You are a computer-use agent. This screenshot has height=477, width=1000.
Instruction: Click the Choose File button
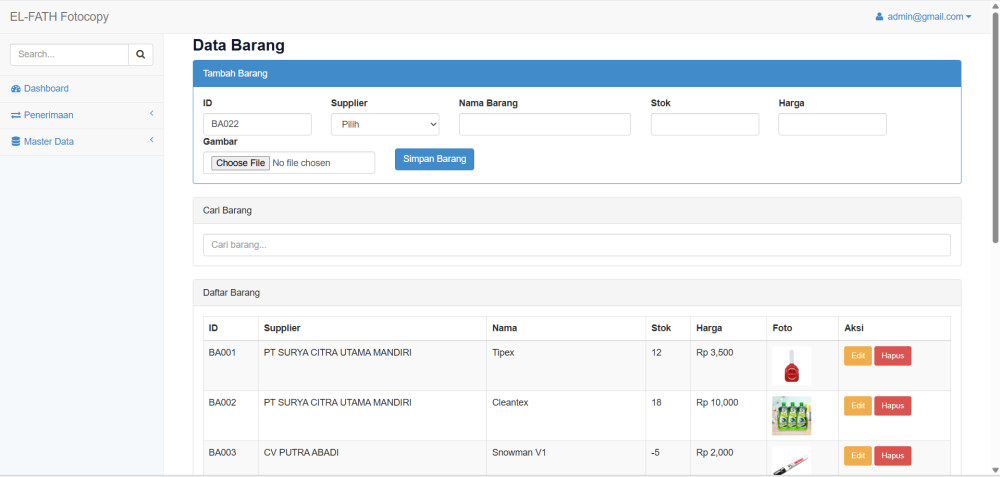point(241,163)
